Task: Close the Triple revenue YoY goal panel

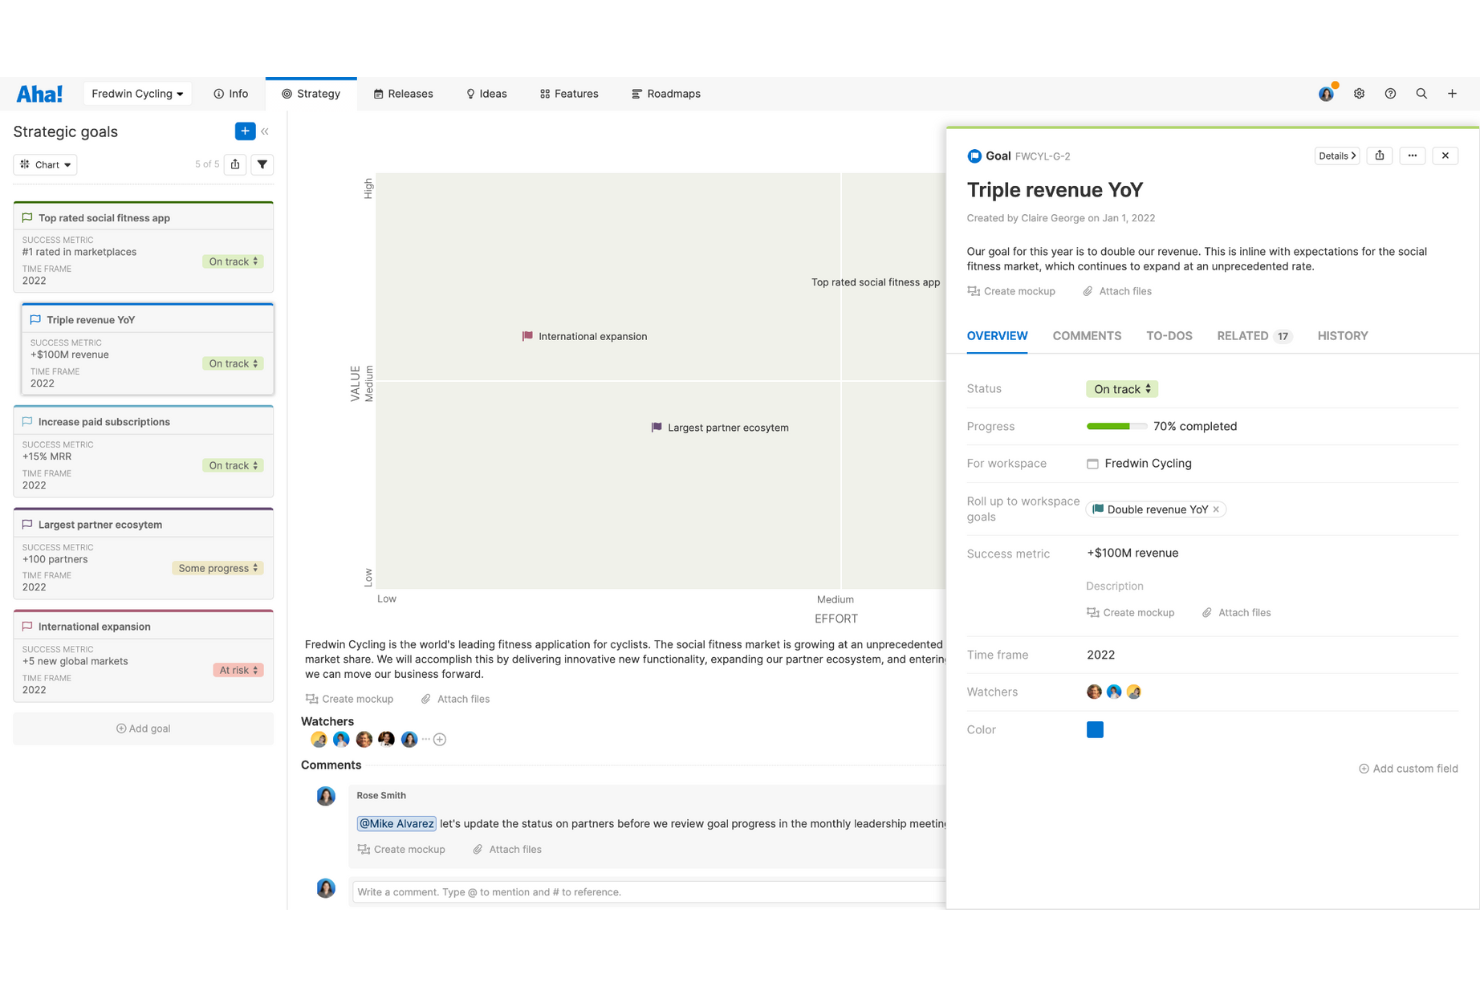Action: (x=1445, y=156)
